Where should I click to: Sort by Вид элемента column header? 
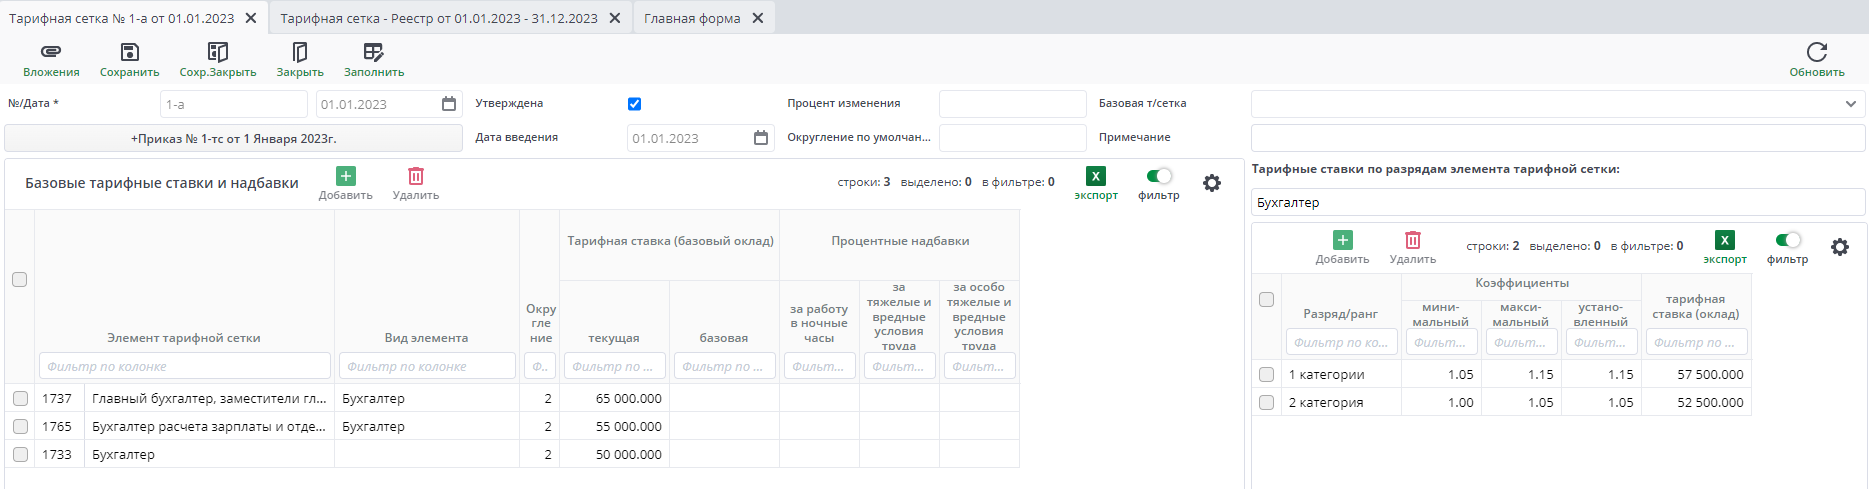pyautogui.click(x=426, y=338)
